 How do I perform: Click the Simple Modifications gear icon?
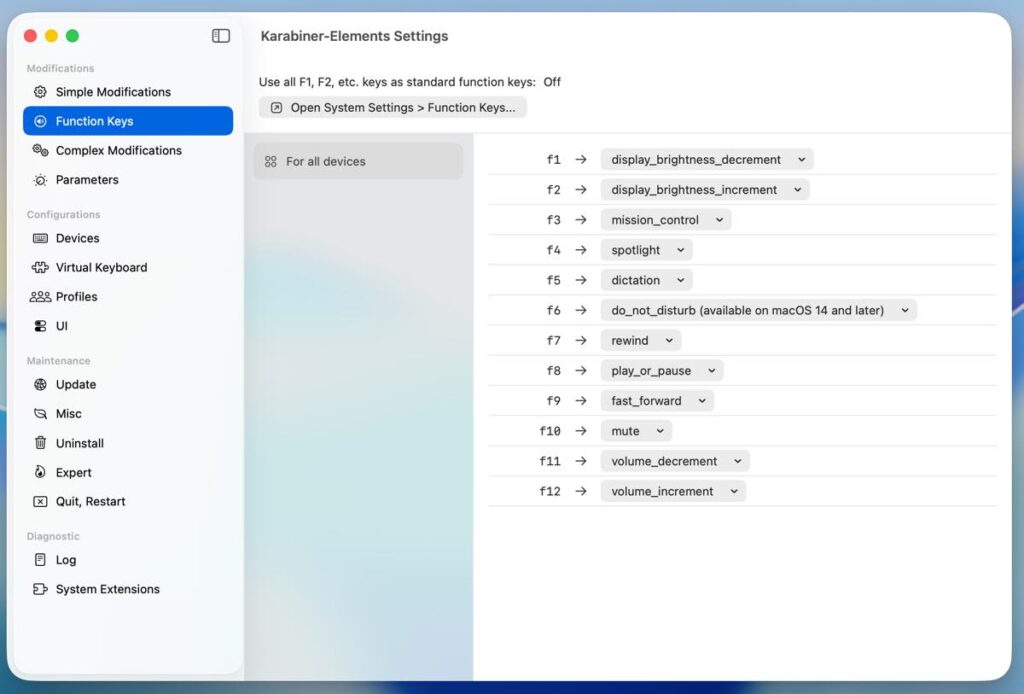(x=40, y=92)
